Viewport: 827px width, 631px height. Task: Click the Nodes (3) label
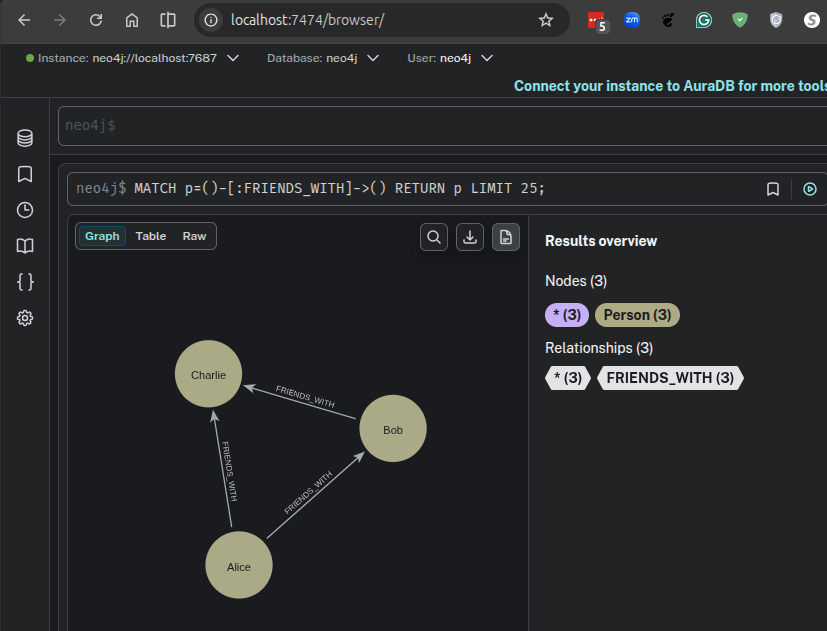point(576,281)
